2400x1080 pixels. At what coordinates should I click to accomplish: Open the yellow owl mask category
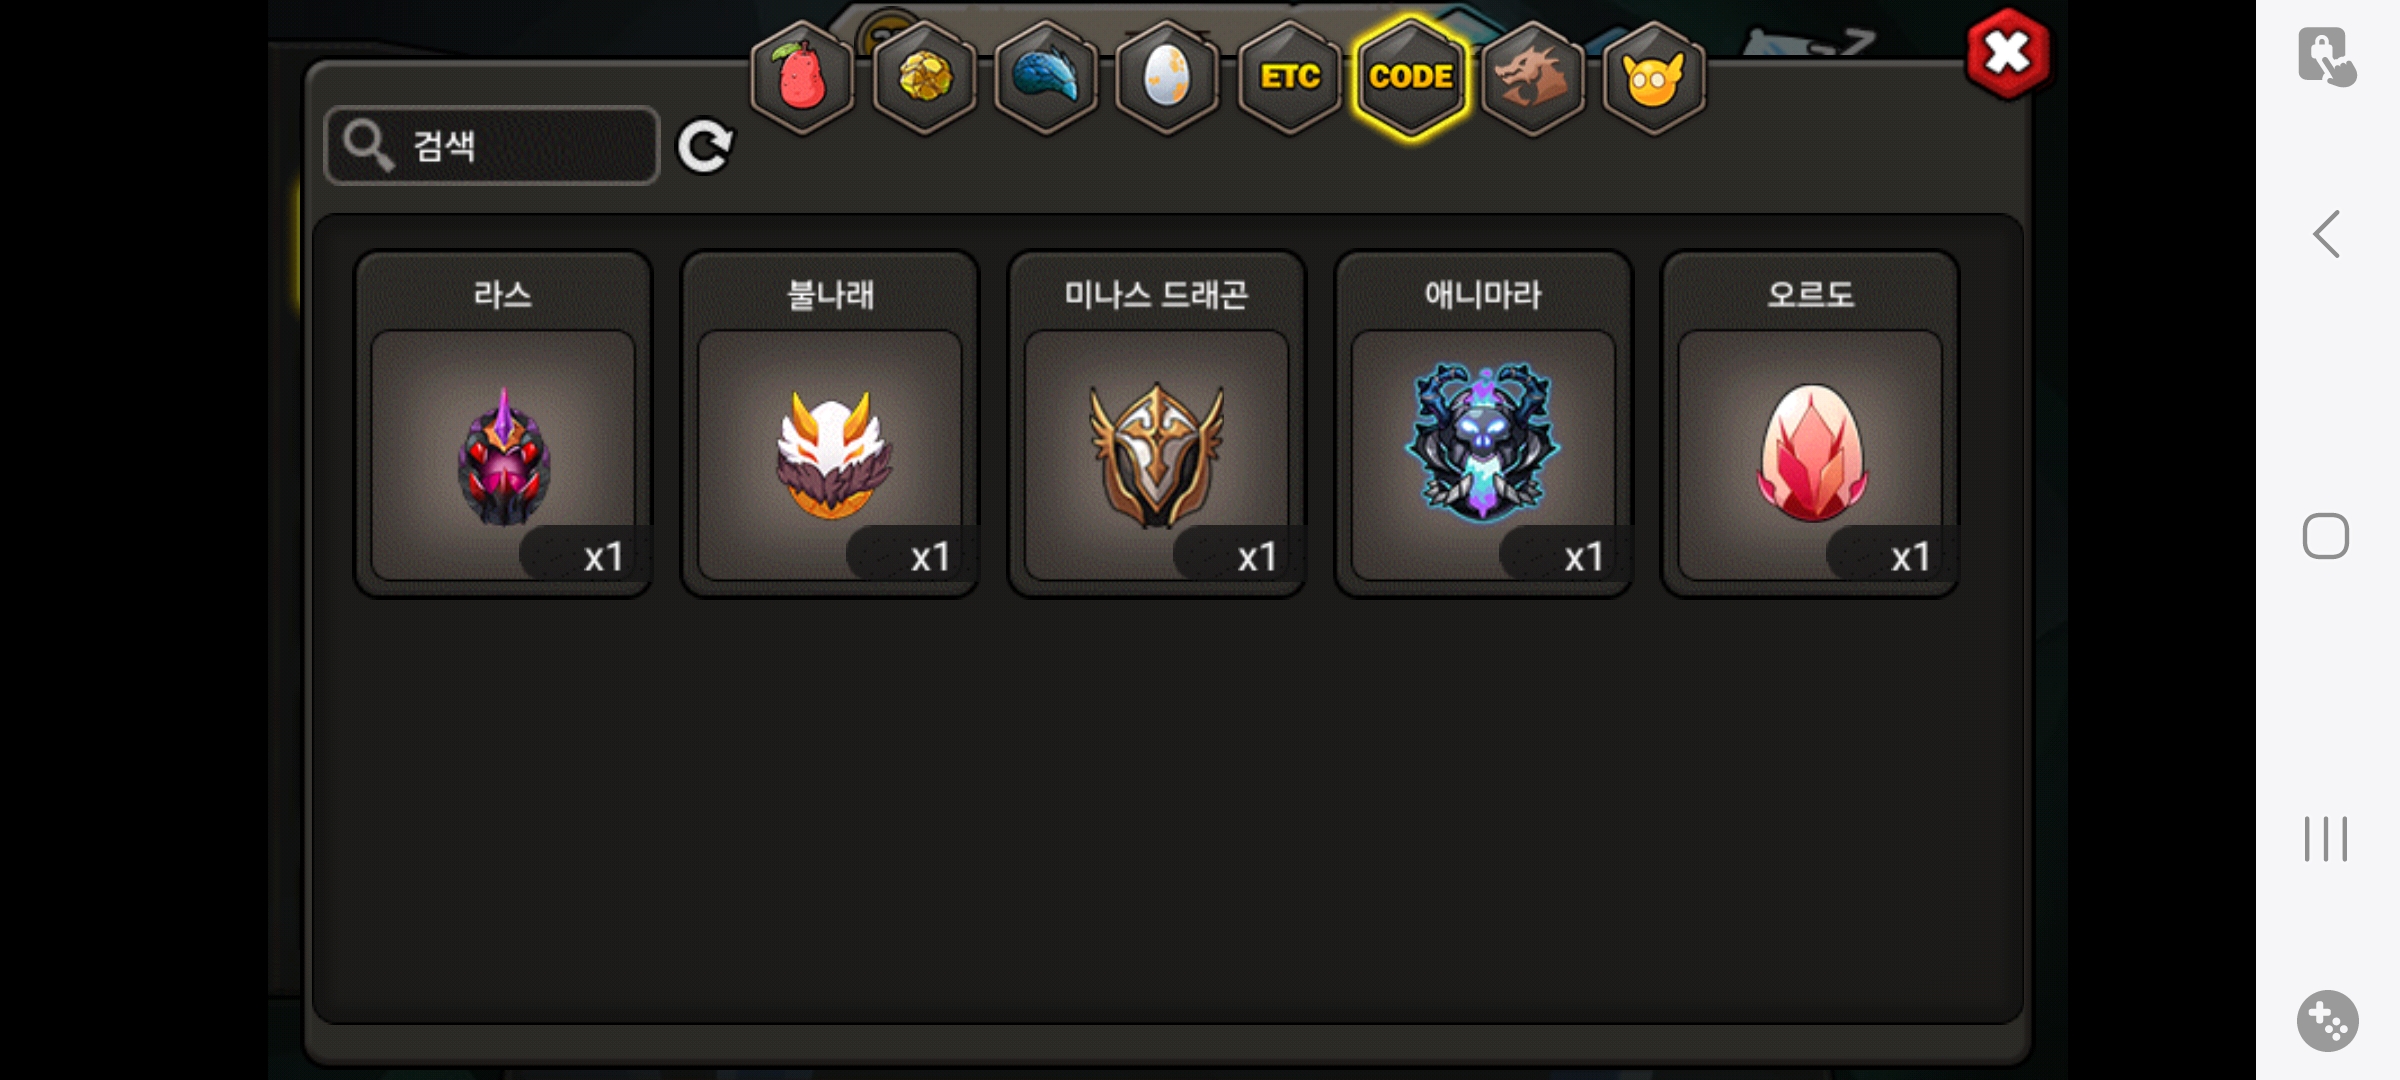coord(1654,77)
